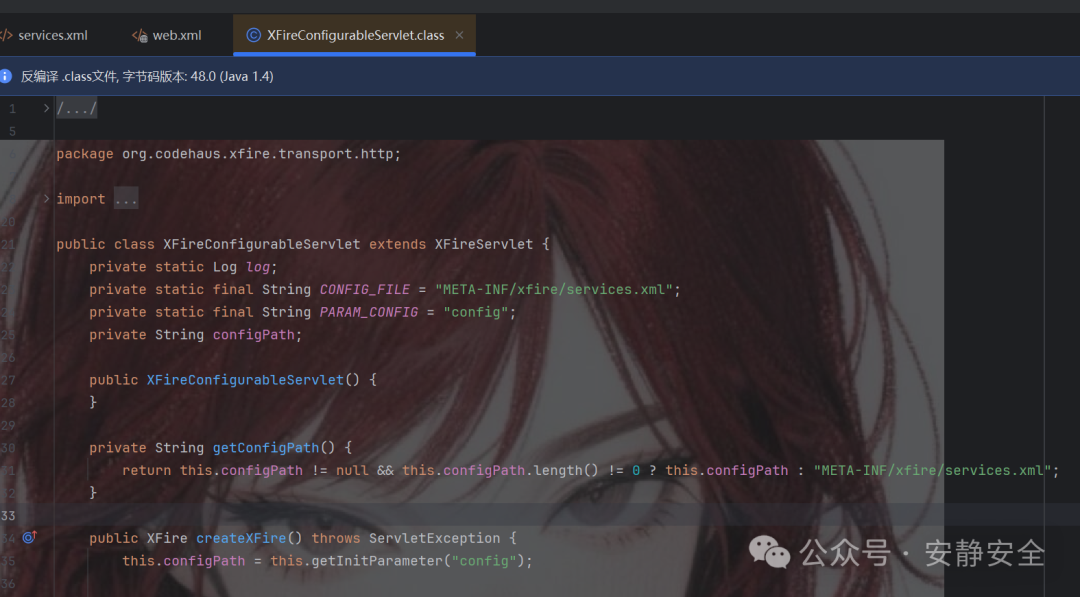
Task: Close the XFireConfigurableServlet.class tab
Action: pos(459,34)
